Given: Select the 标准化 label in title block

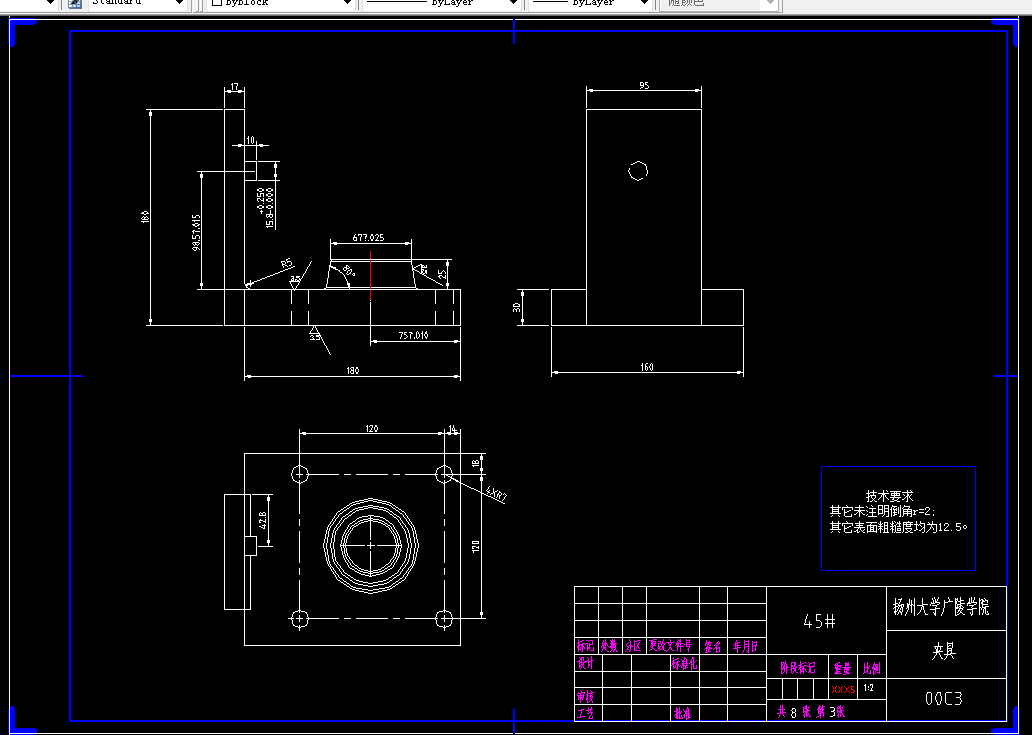Looking at the screenshot, I should tap(684, 664).
